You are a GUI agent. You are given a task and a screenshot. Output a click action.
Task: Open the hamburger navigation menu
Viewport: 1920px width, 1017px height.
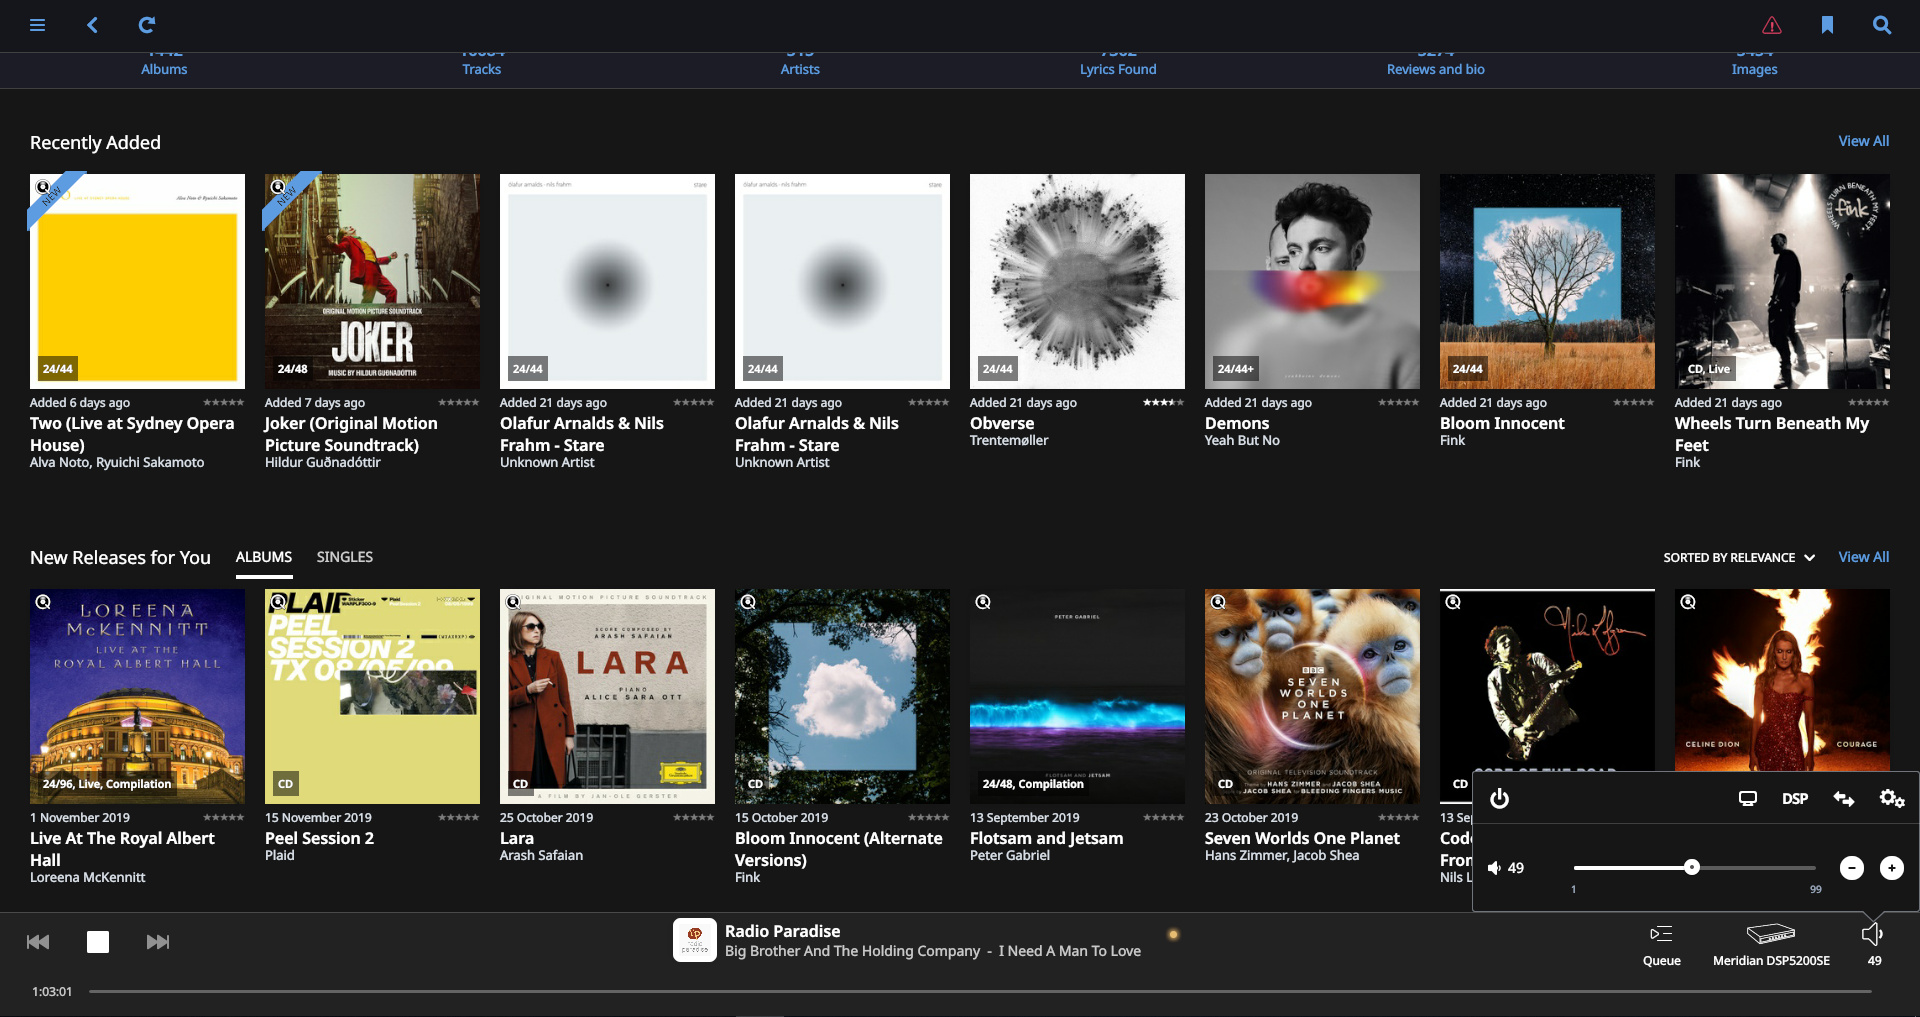[x=38, y=25]
